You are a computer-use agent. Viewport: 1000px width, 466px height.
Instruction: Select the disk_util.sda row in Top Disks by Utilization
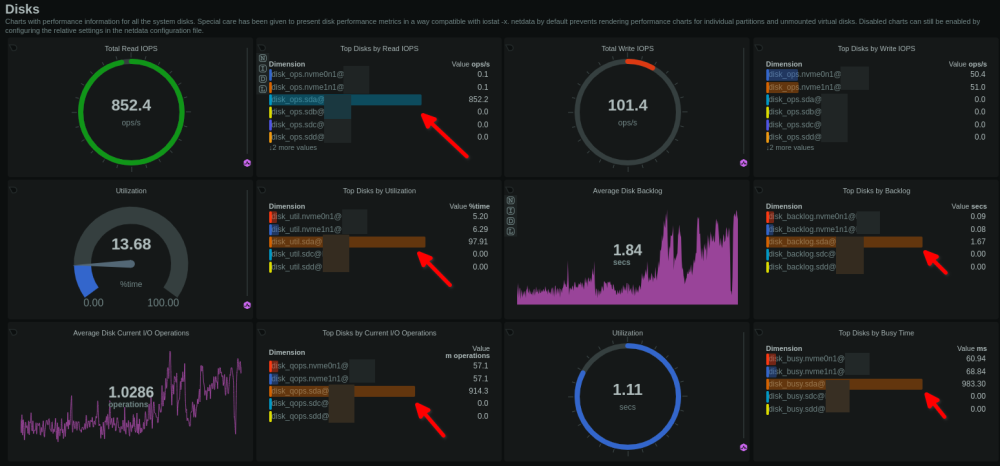click(379, 242)
